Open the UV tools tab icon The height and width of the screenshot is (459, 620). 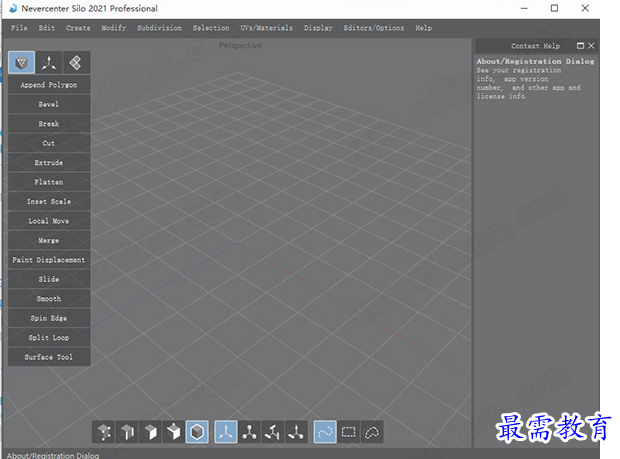tap(76, 62)
